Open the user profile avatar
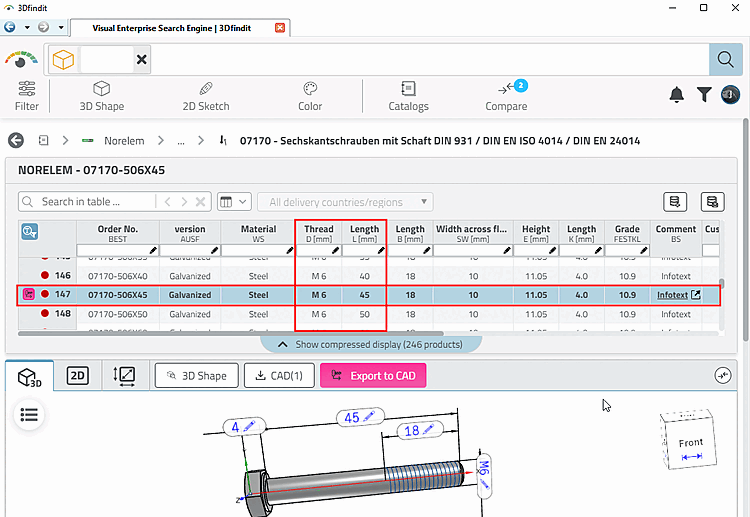This screenshot has width=750, height=517. point(730,95)
